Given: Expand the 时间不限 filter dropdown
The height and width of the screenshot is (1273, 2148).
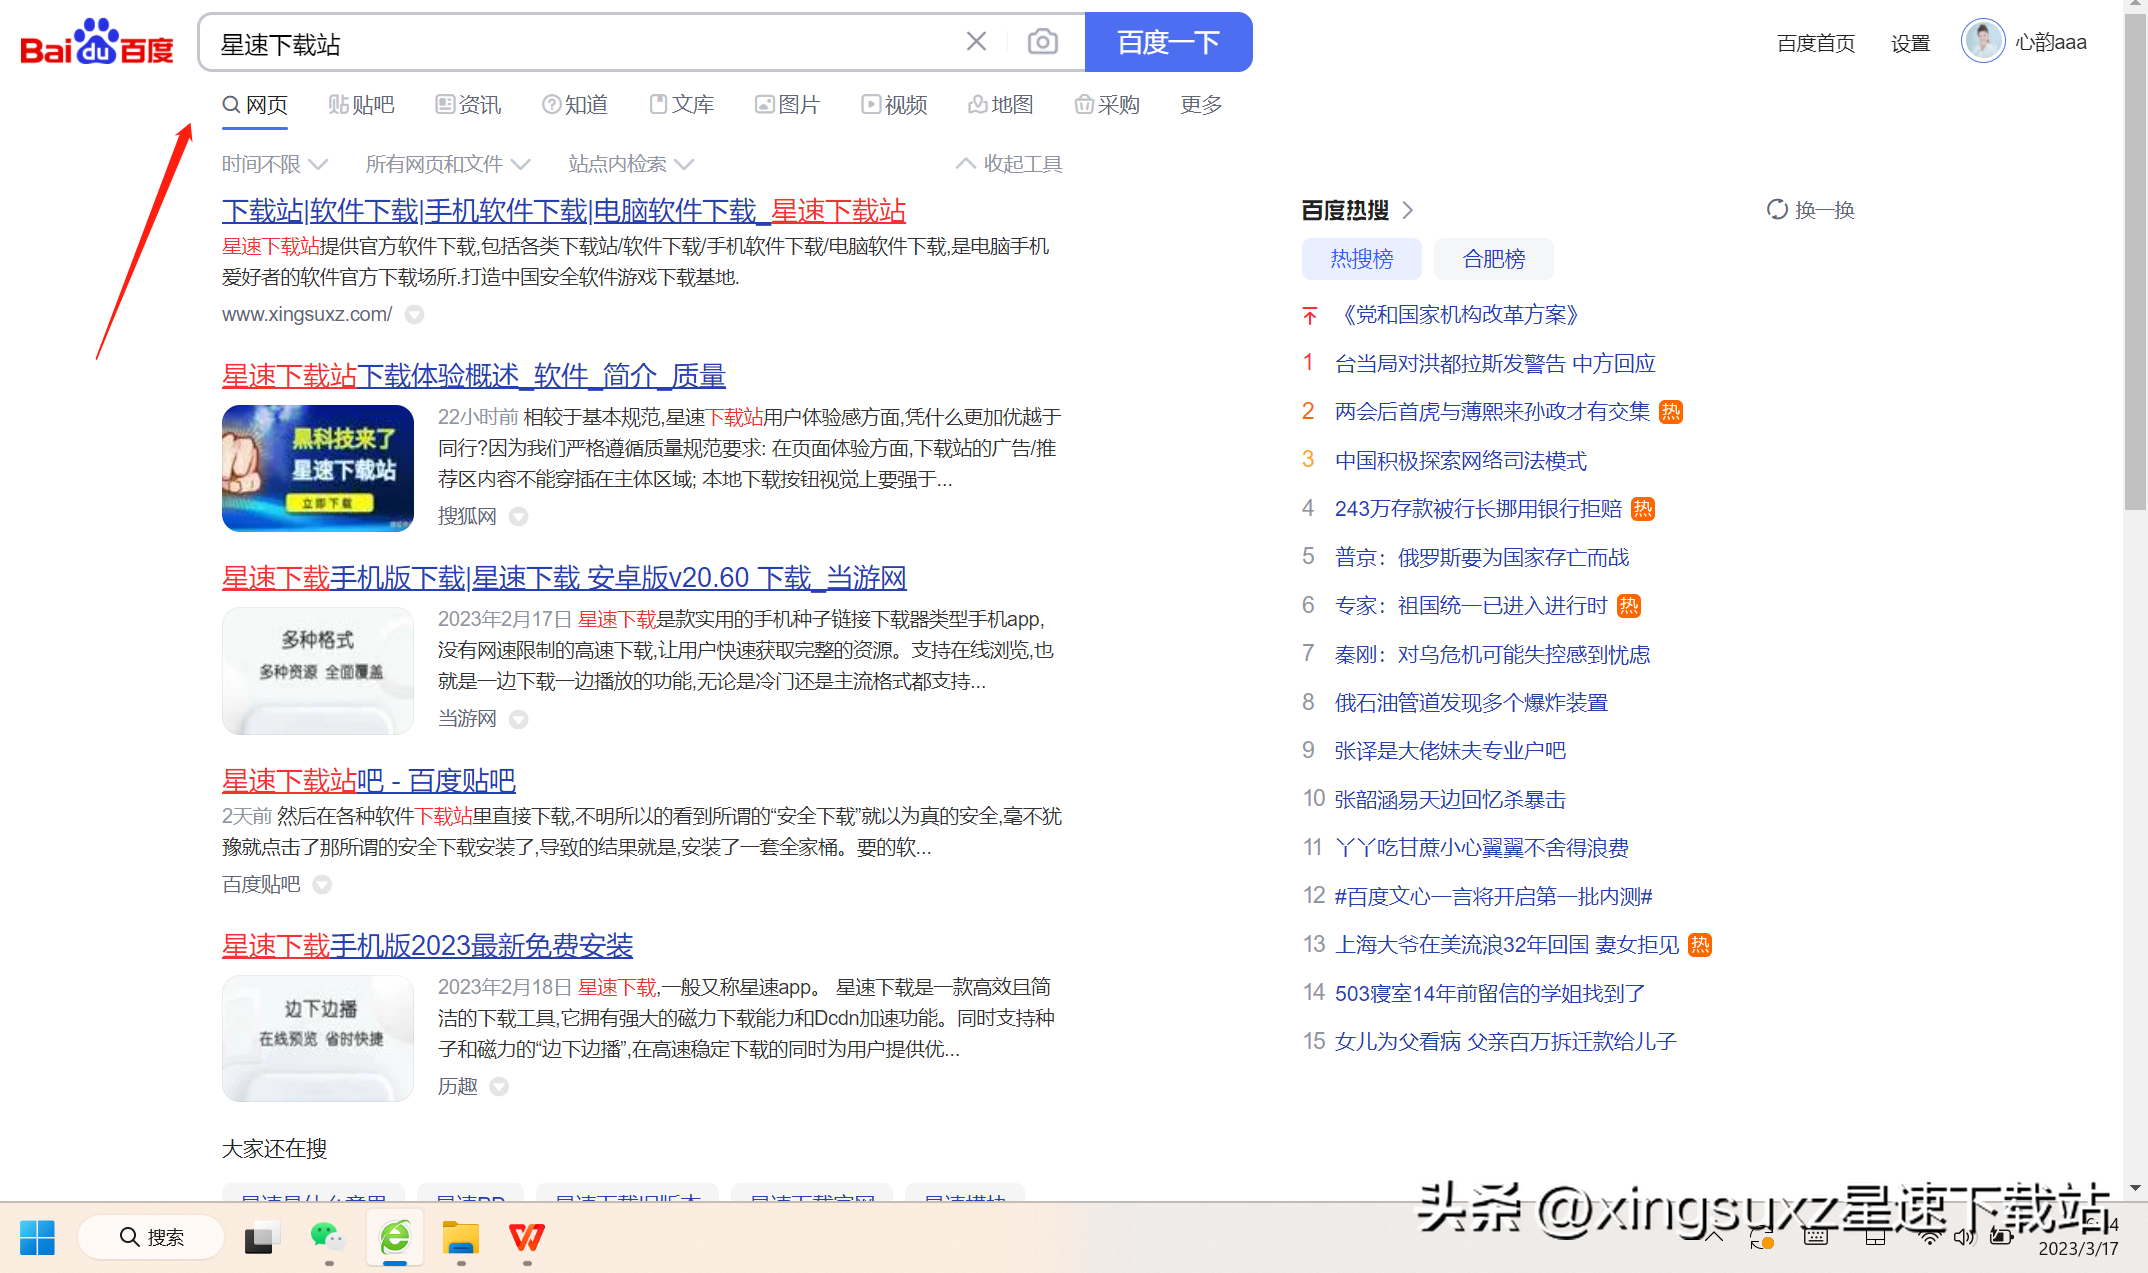Looking at the screenshot, I should click(x=275, y=164).
